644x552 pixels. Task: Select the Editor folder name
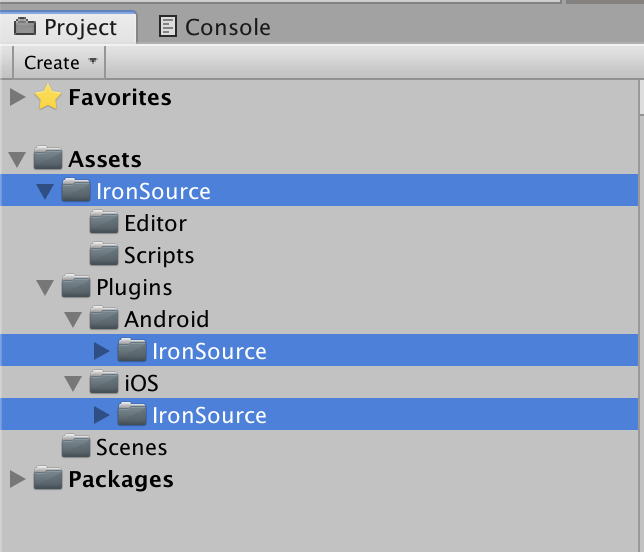click(x=156, y=223)
